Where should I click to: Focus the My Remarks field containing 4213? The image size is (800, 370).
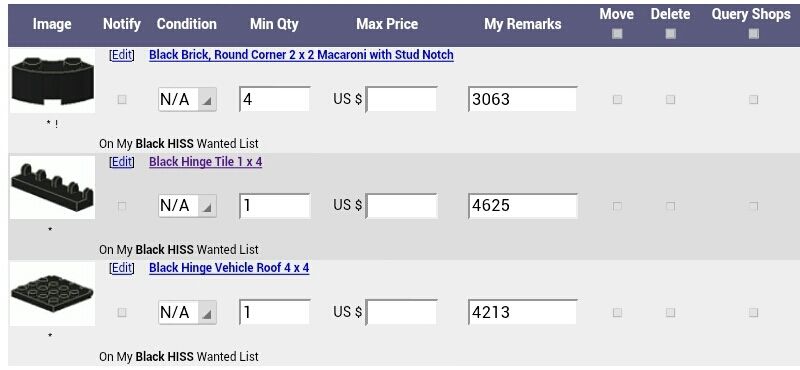coord(522,312)
